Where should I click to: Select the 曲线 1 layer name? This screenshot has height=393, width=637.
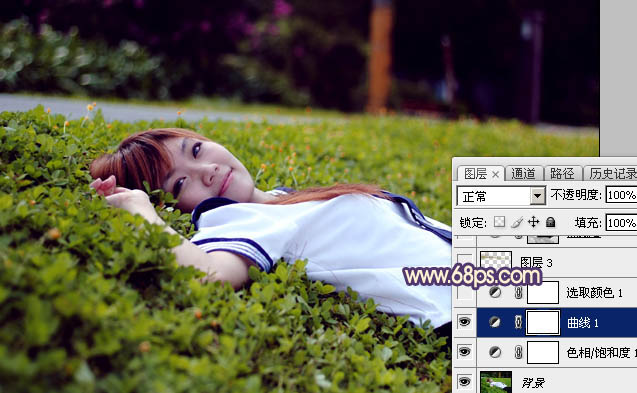[x=583, y=323]
